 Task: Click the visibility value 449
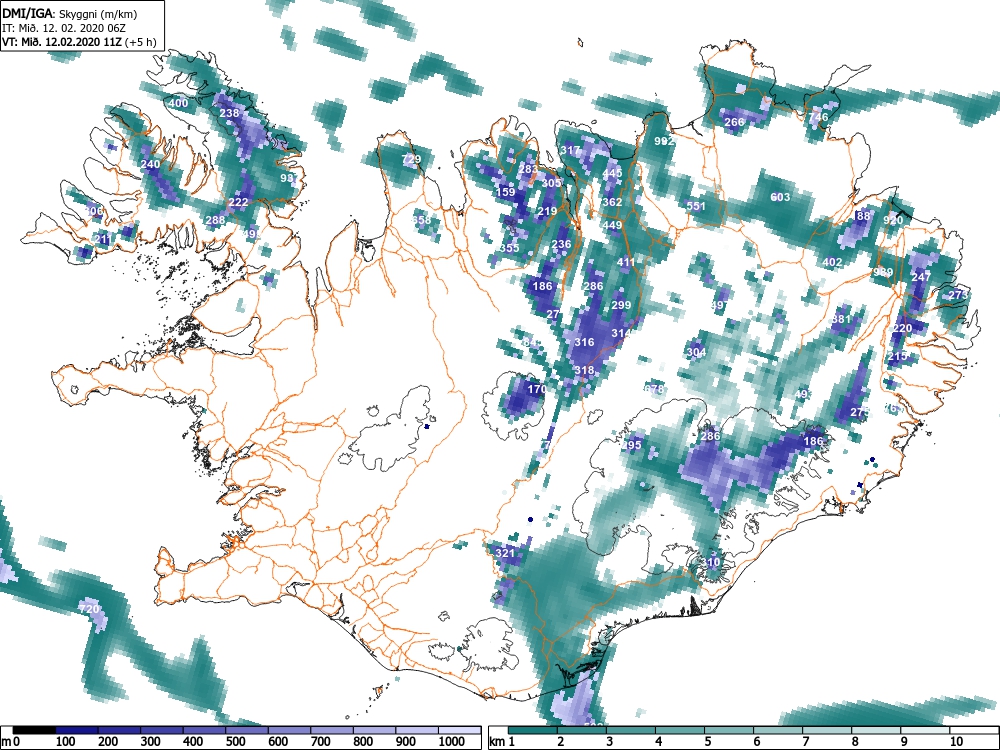[612, 225]
